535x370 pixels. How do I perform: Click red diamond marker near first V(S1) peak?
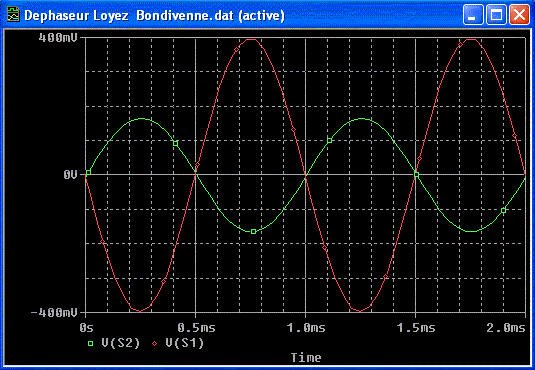point(236,50)
